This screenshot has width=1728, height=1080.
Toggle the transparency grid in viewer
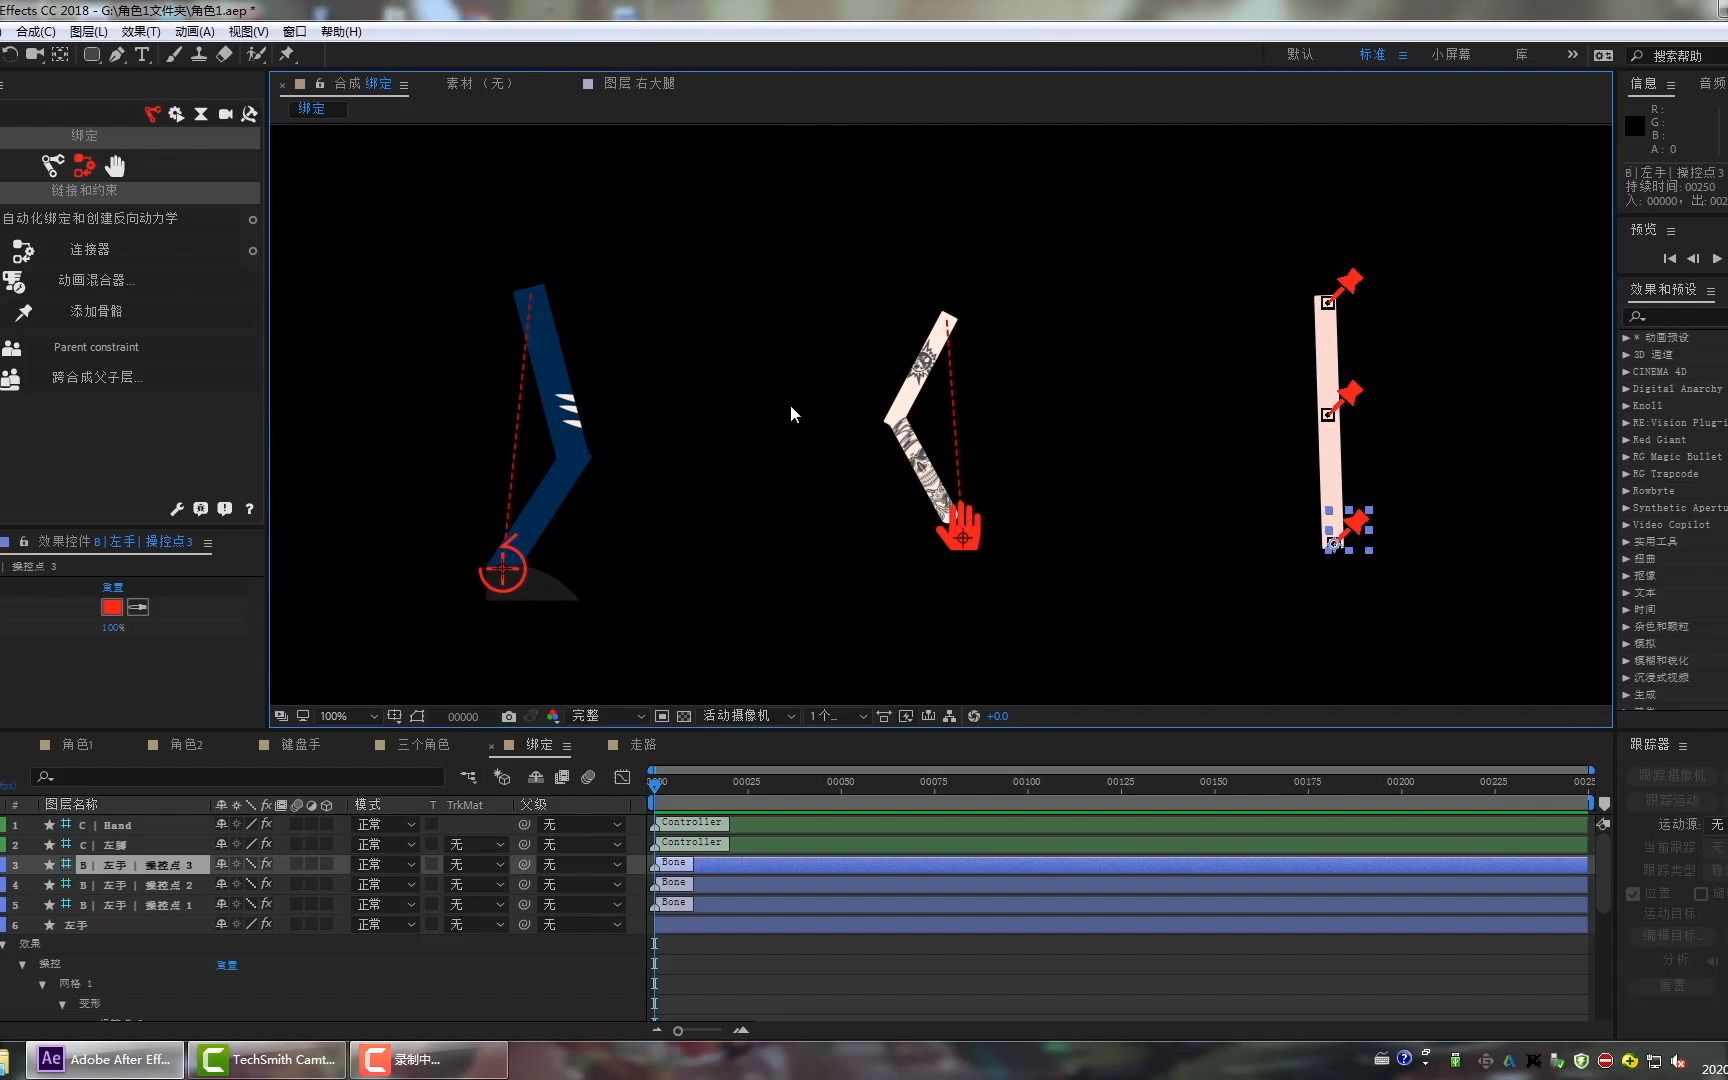[684, 716]
